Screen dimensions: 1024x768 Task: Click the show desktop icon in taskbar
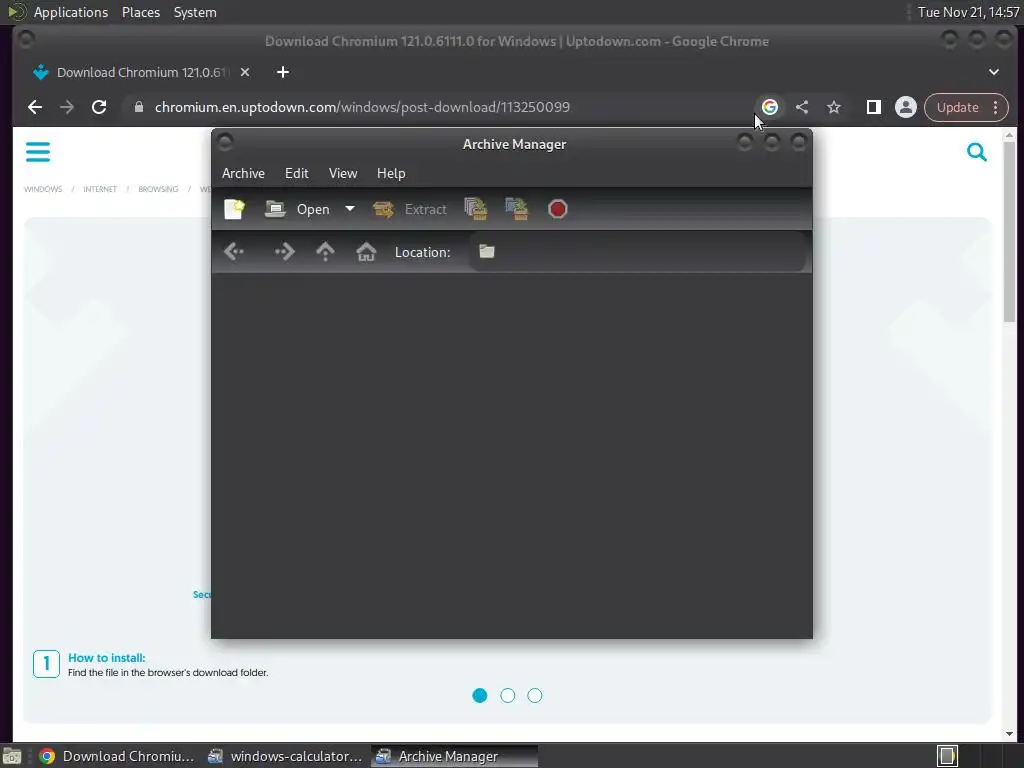12,756
